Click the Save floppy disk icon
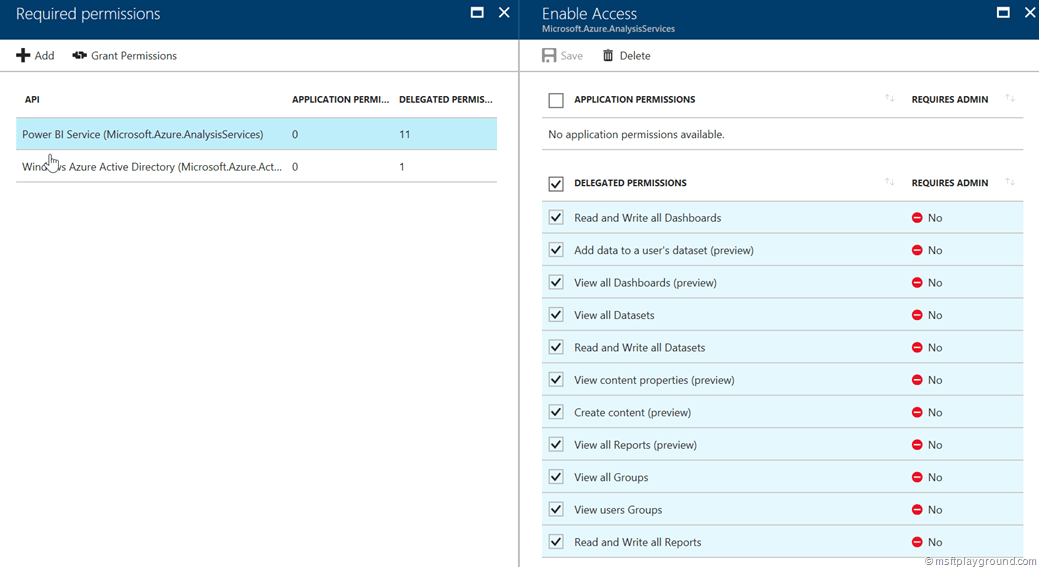Viewport: 1039px width, 567px height. point(549,56)
